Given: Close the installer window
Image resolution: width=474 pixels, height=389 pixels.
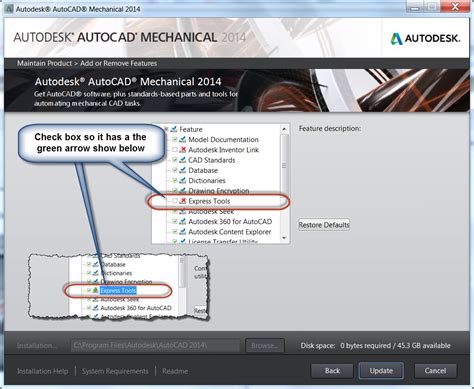Looking at the screenshot, I should (455, 7).
